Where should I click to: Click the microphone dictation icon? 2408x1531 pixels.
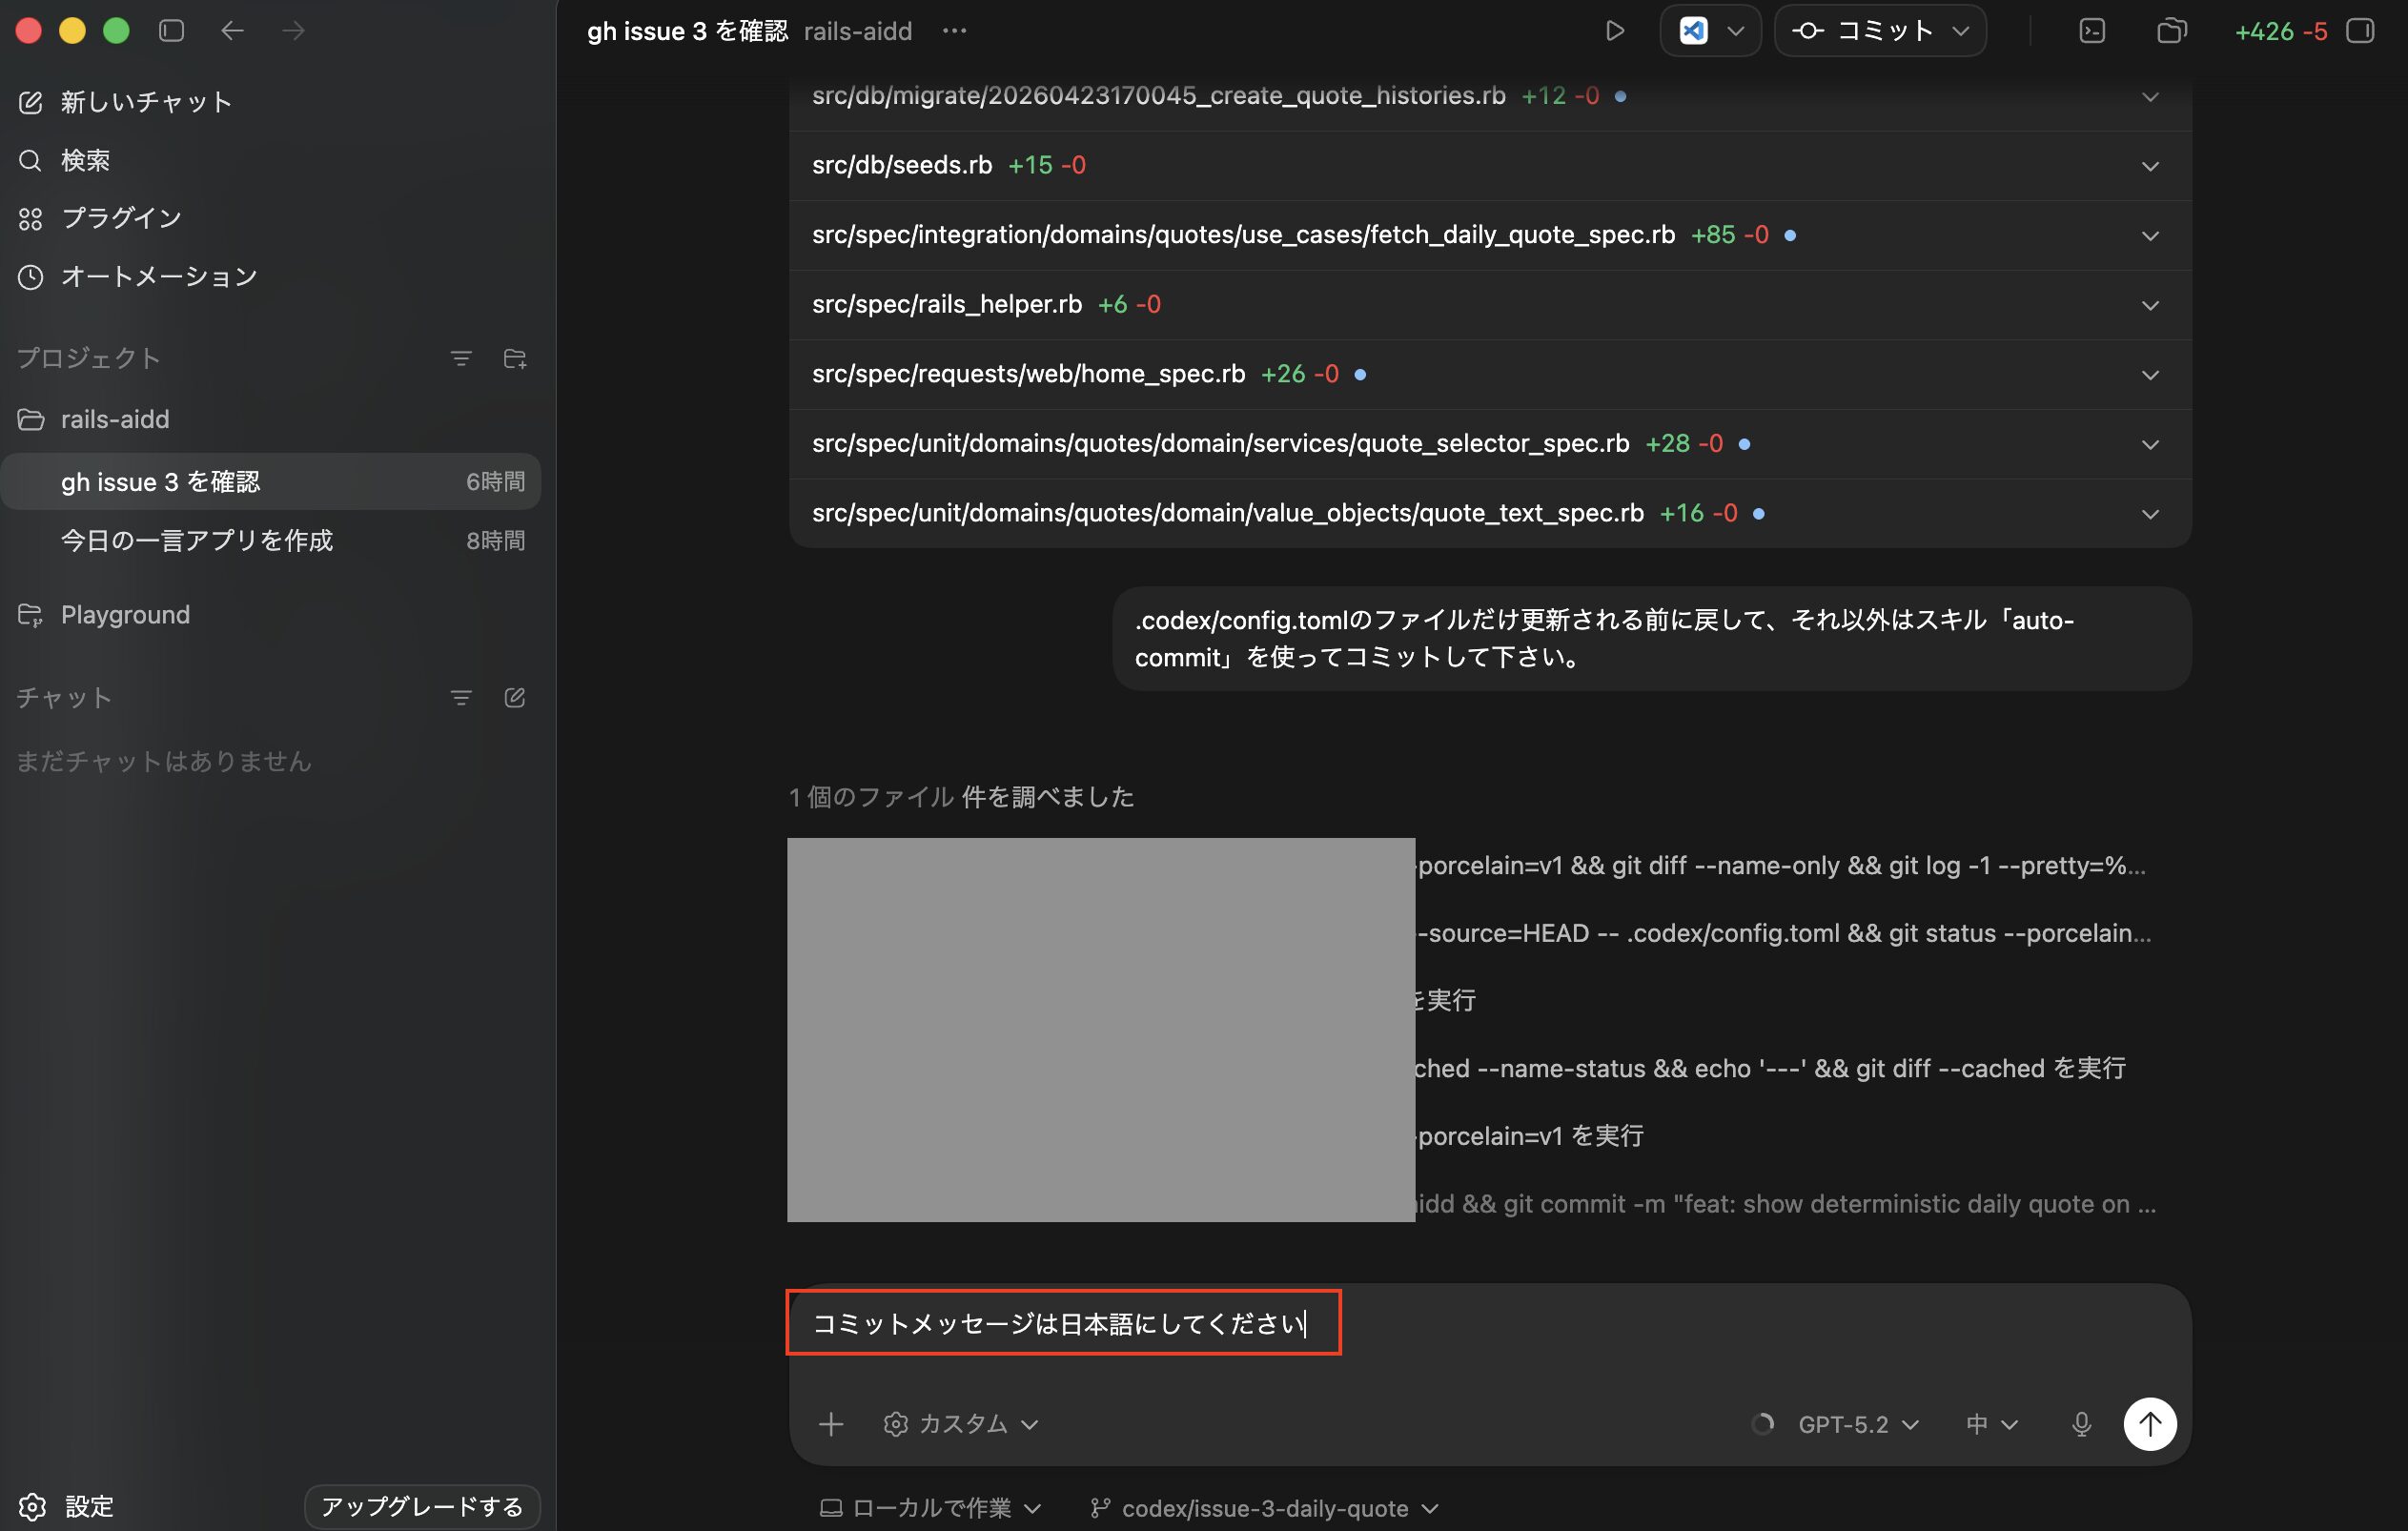click(x=2081, y=1424)
